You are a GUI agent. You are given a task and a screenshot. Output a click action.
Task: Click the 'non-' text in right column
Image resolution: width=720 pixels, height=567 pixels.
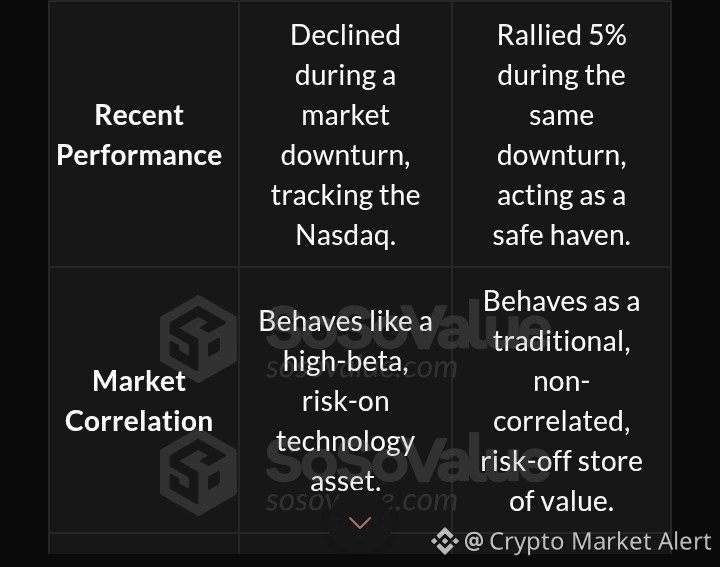tap(561, 381)
